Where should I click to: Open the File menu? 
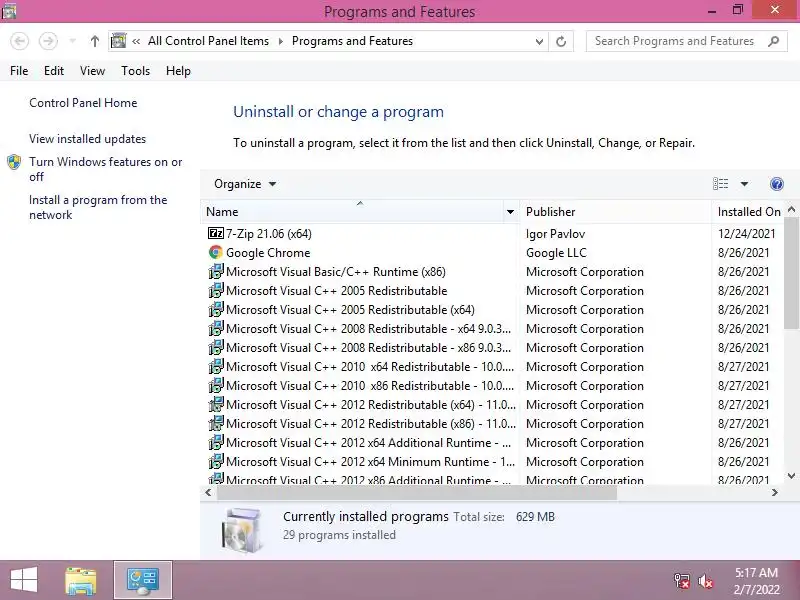[x=19, y=71]
